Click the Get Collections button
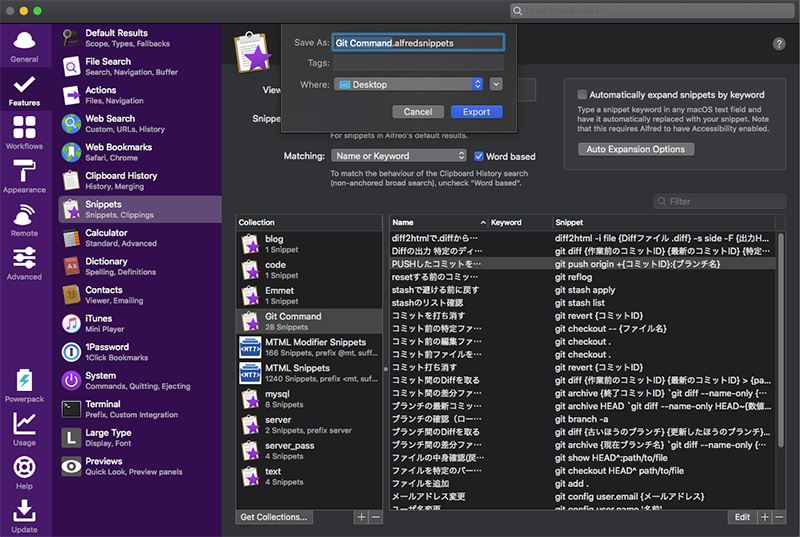 [274, 517]
